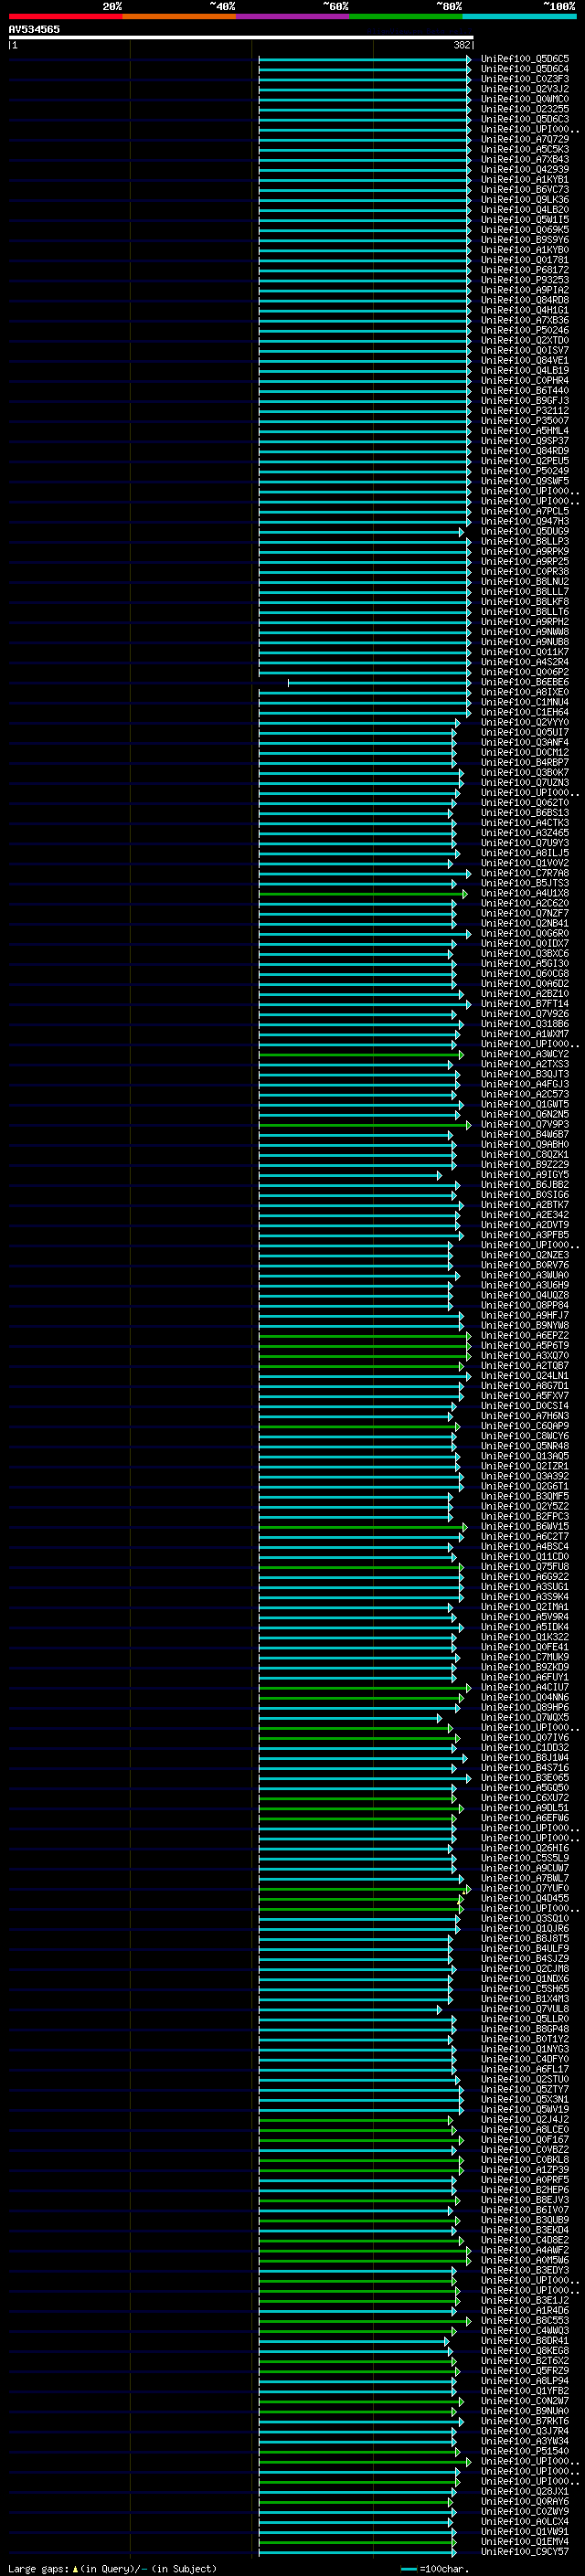Image resolution: width=585 pixels, height=2576 pixels.
Task: Open hit UniRef100_C0PHR4
Action: (x=525, y=380)
